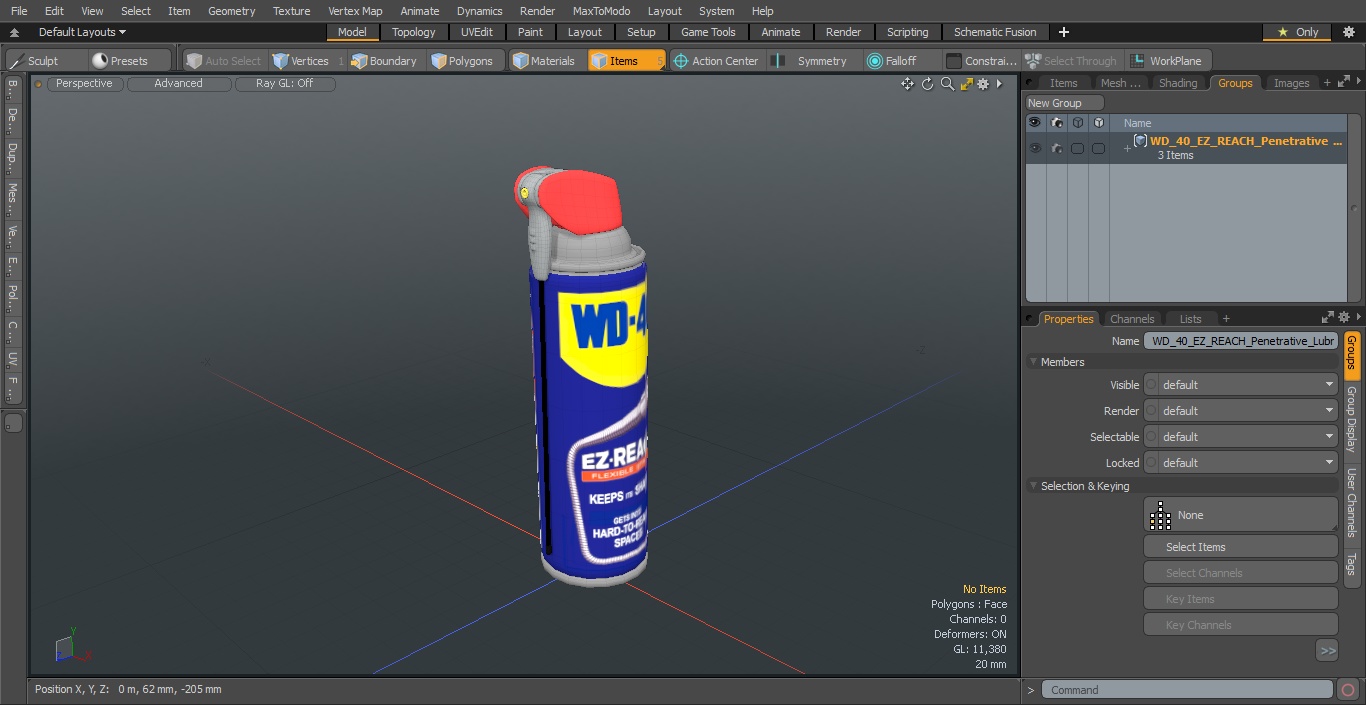Open the Advanced shading dropdown
This screenshot has height=705, width=1366.
178,84
